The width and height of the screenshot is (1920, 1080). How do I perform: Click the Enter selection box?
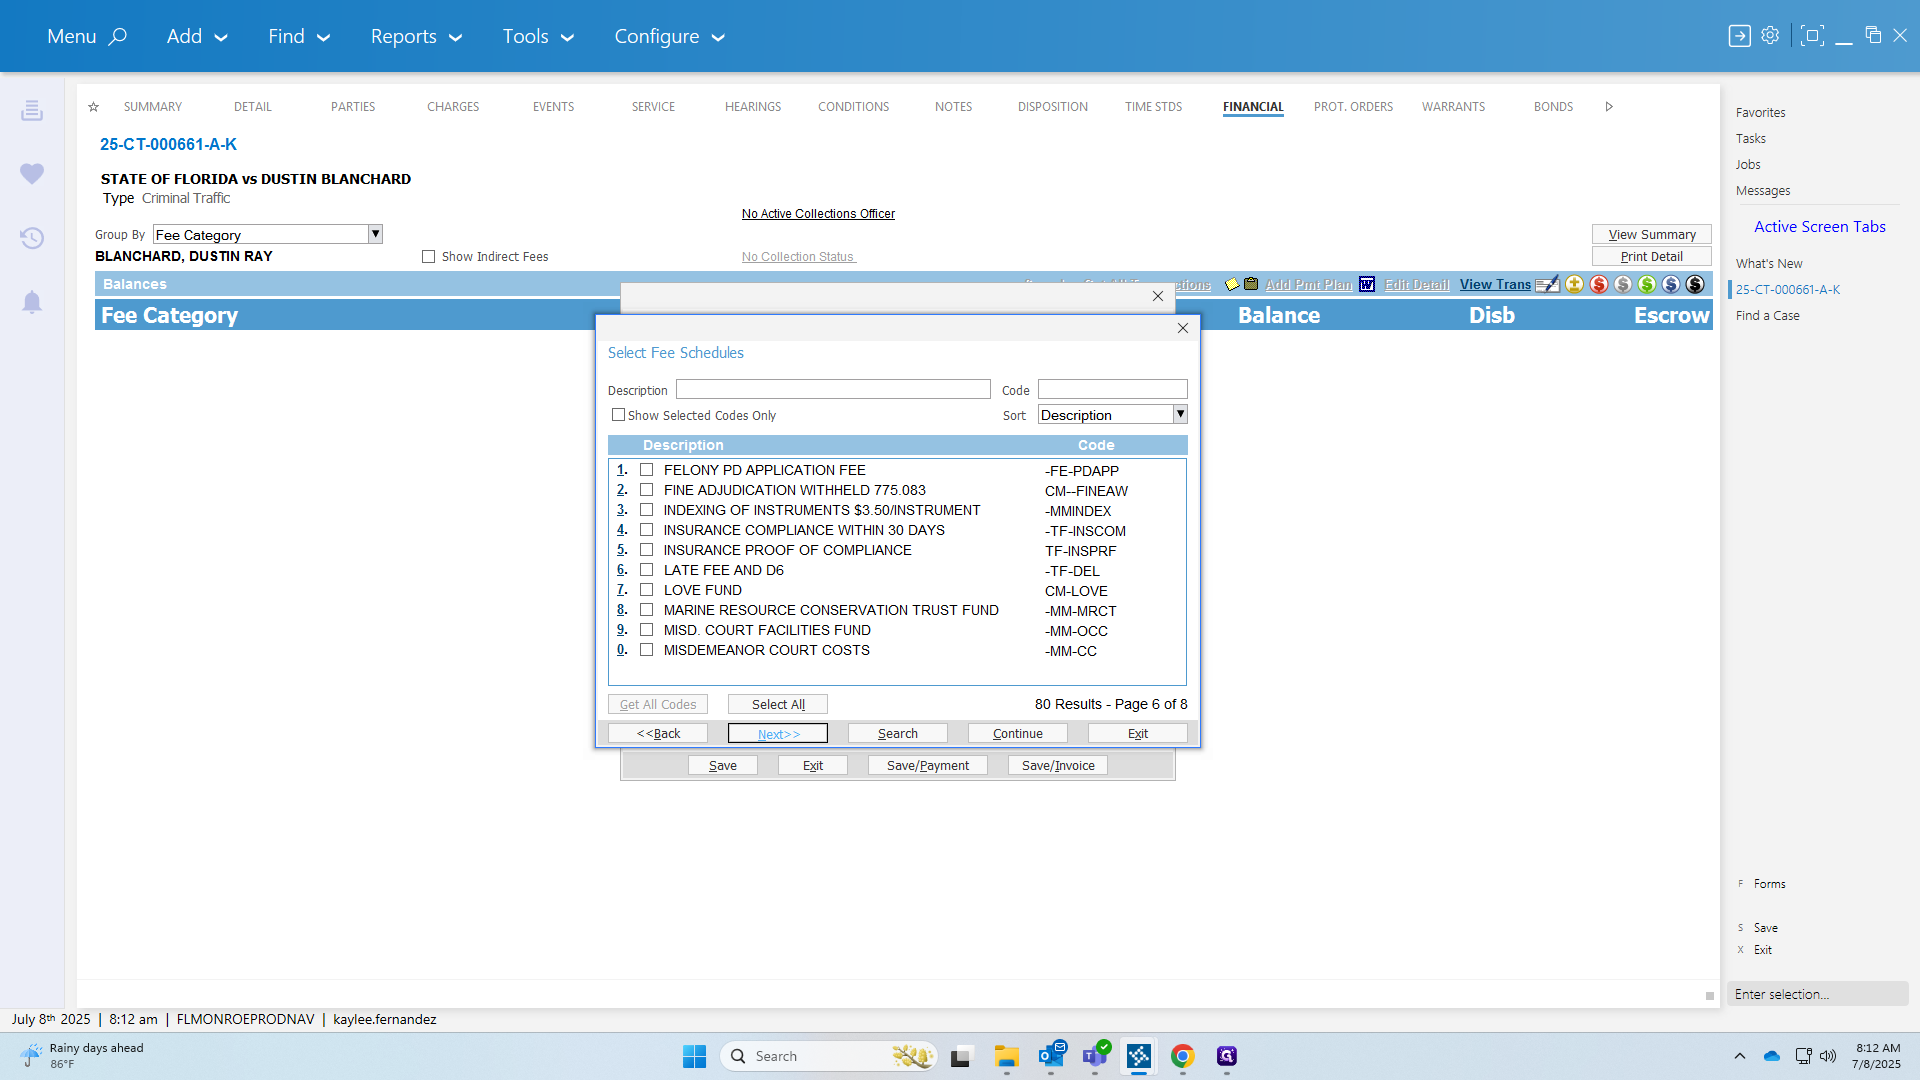[x=1818, y=994]
